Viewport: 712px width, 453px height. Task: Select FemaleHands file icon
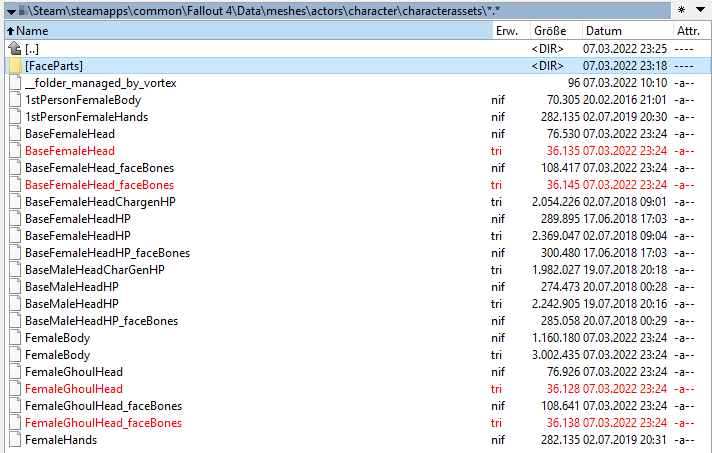[15, 440]
